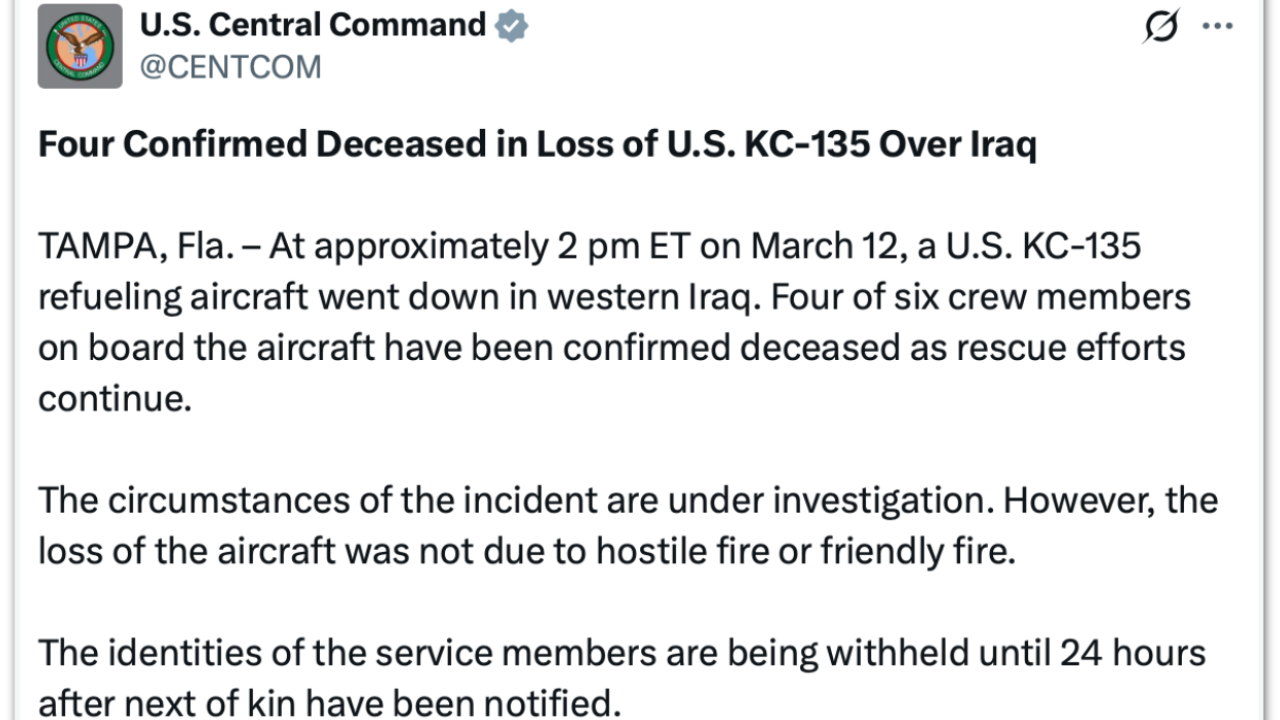Click the word "continue." ending first paragraph
This screenshot has height=720, width=1280.
[x=114, y=399]
